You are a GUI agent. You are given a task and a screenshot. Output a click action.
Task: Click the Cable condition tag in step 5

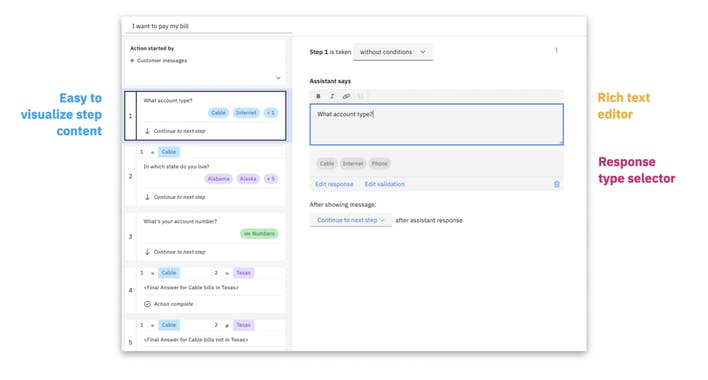pos(168,325)
